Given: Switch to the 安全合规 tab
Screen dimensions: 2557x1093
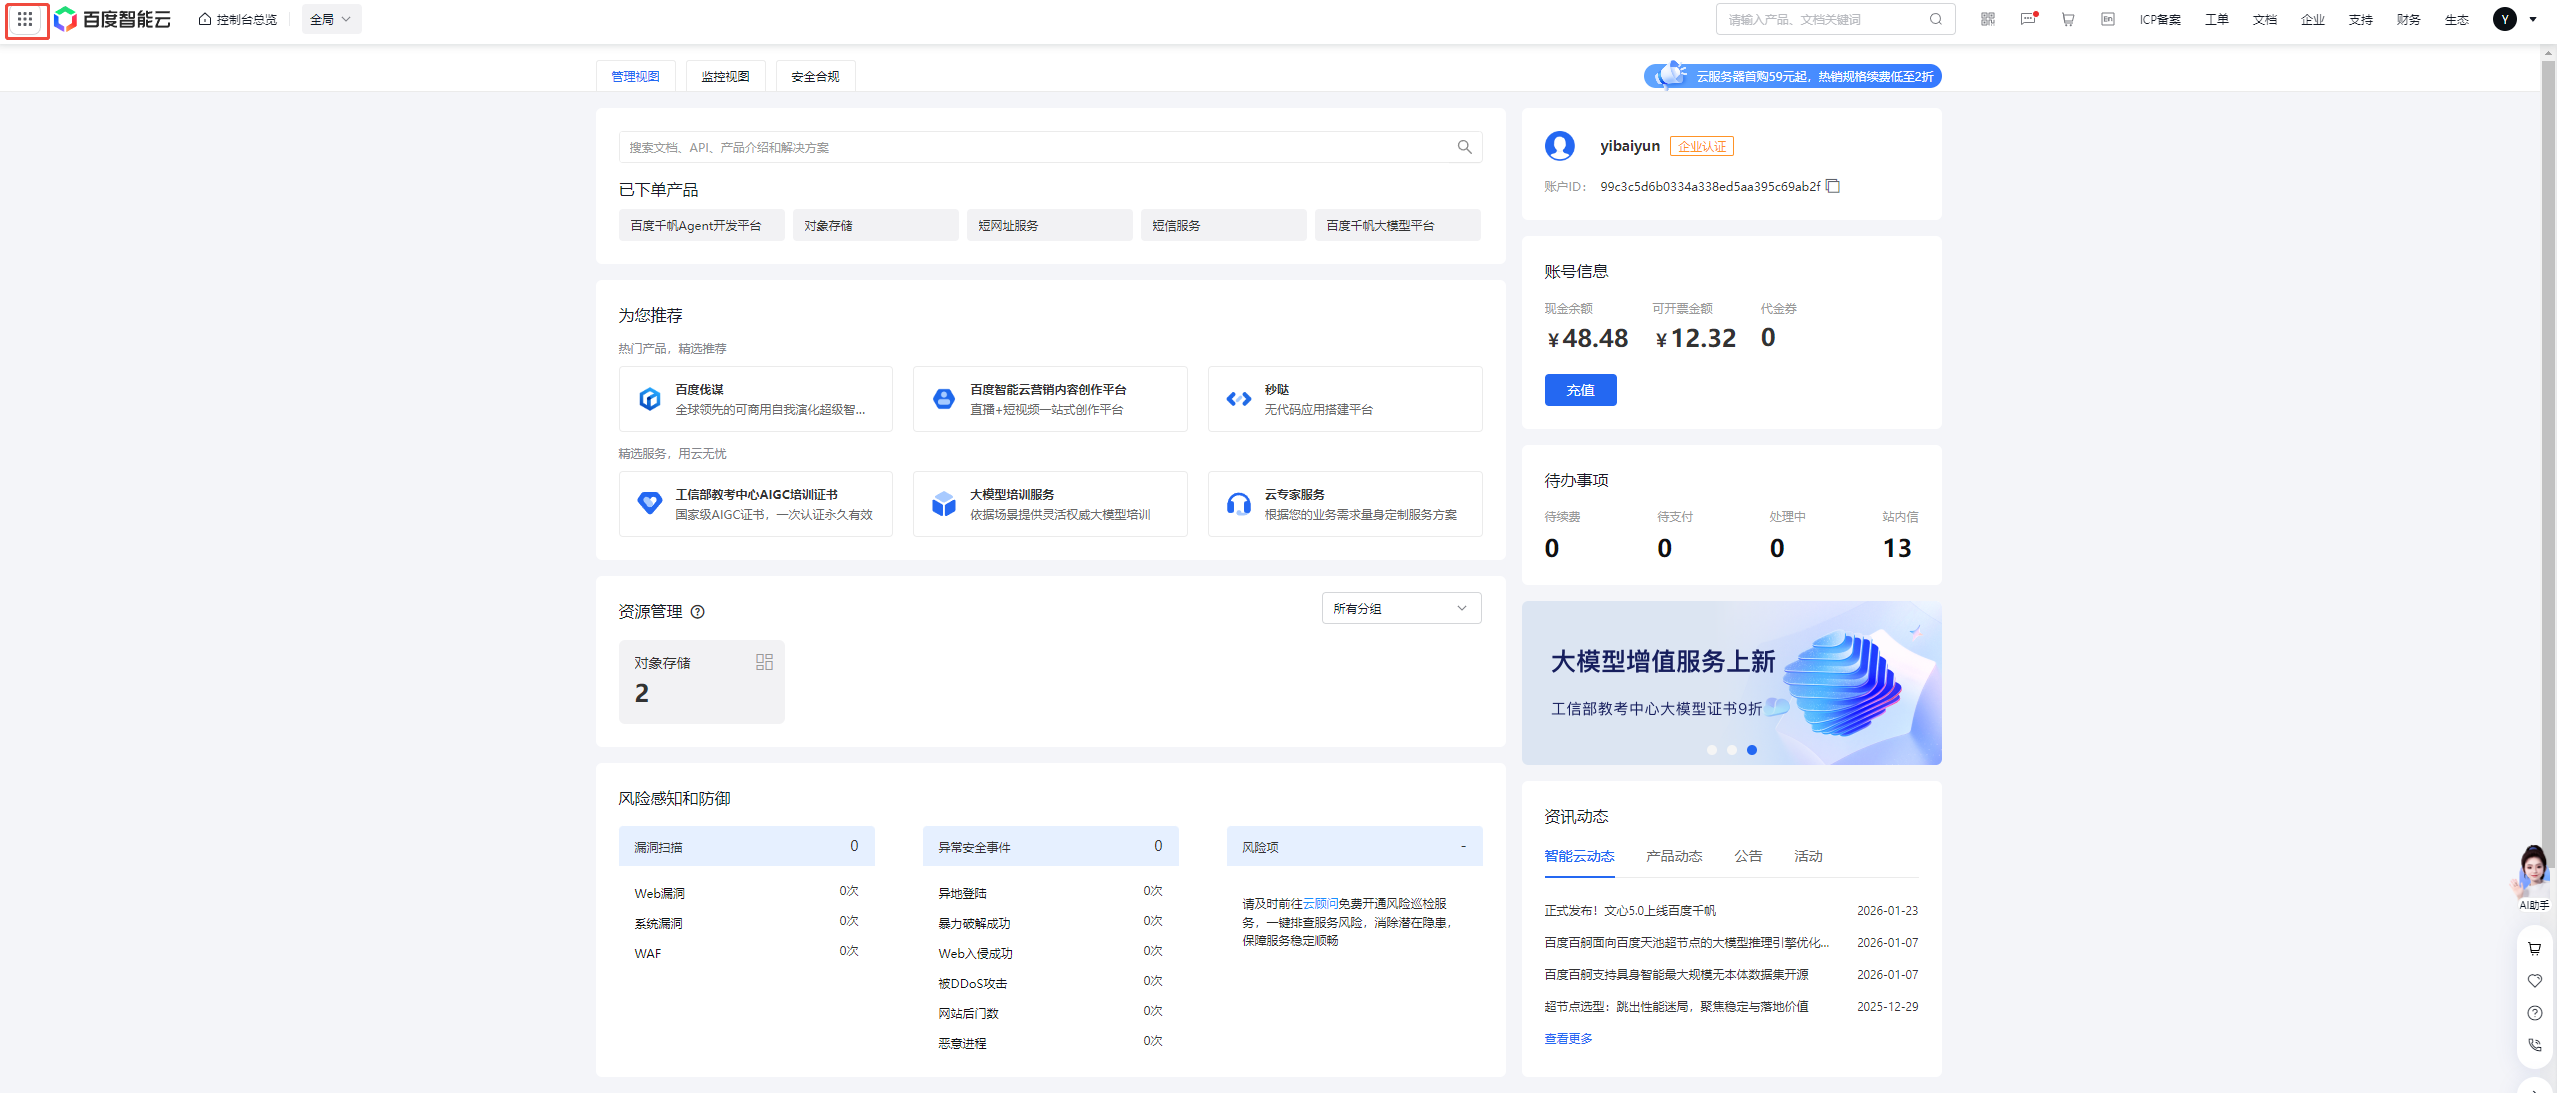Looking at the screenshot, I should pyautogui.click(x=816, y=77).
